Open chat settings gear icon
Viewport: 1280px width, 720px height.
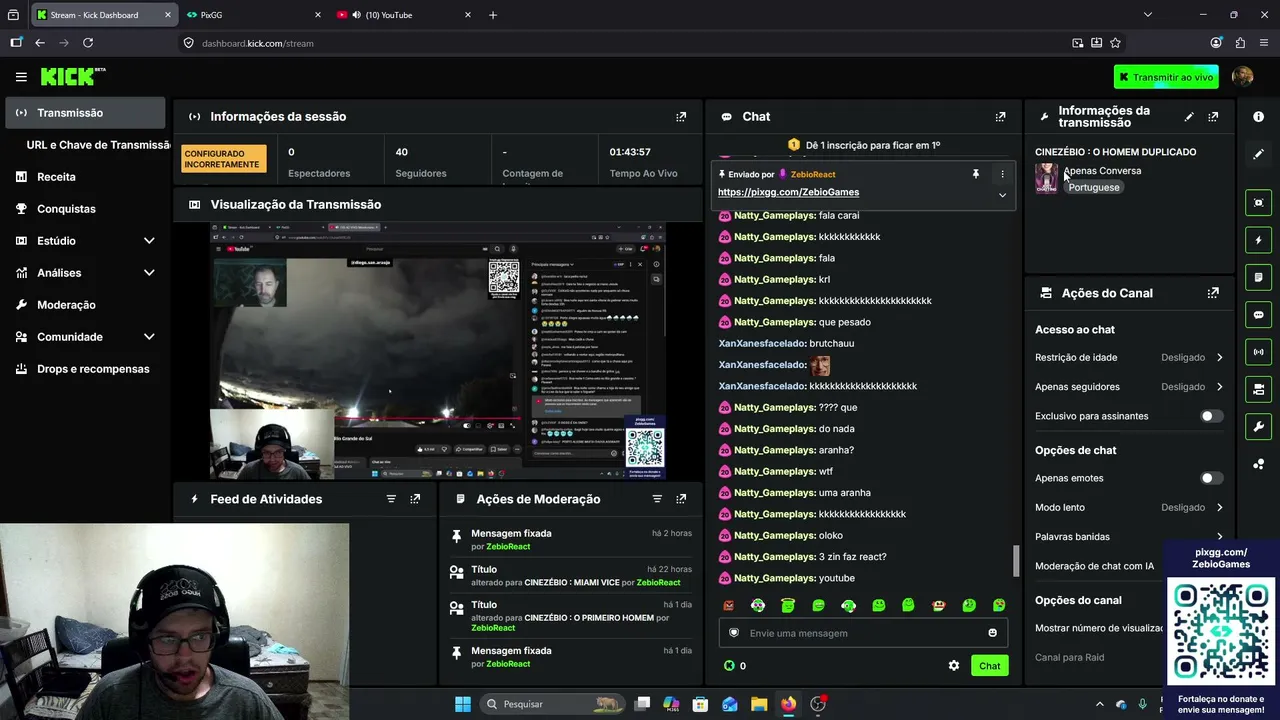[954, 666]
